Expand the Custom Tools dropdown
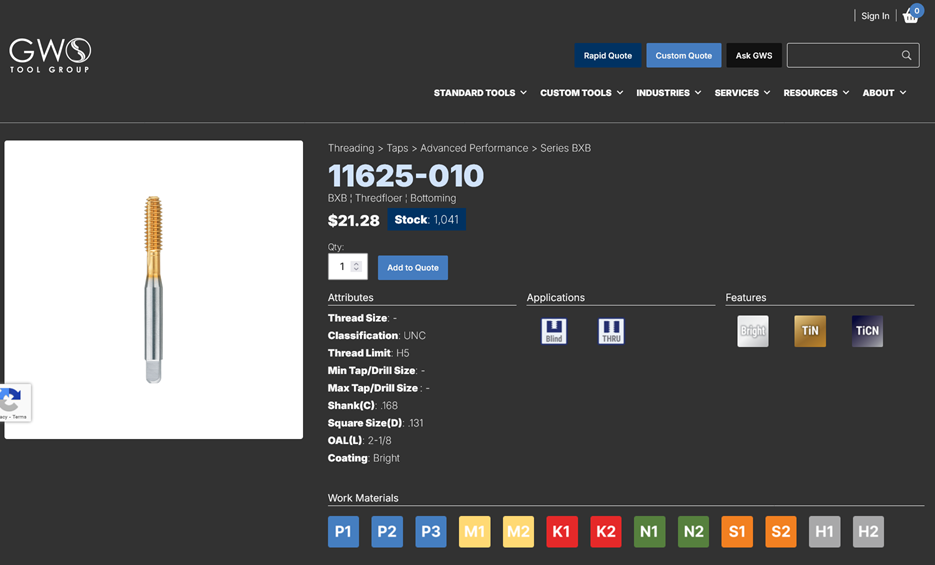935x565 pixels. tap(581, 93)
